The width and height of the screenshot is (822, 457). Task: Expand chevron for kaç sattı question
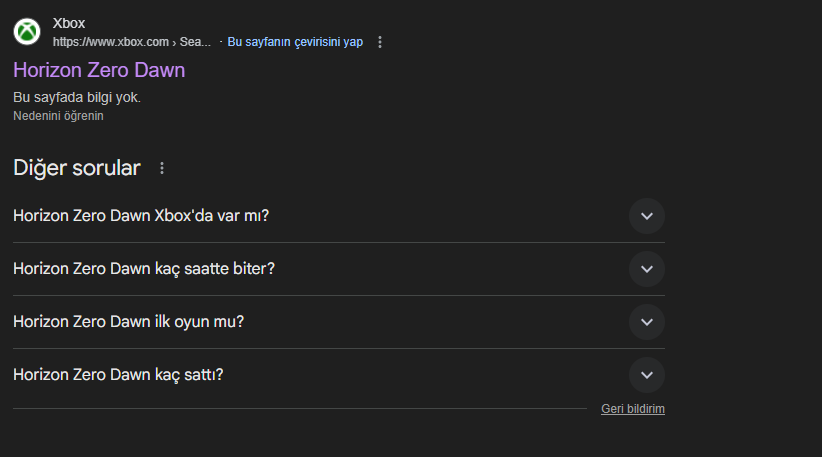[647, 375]
